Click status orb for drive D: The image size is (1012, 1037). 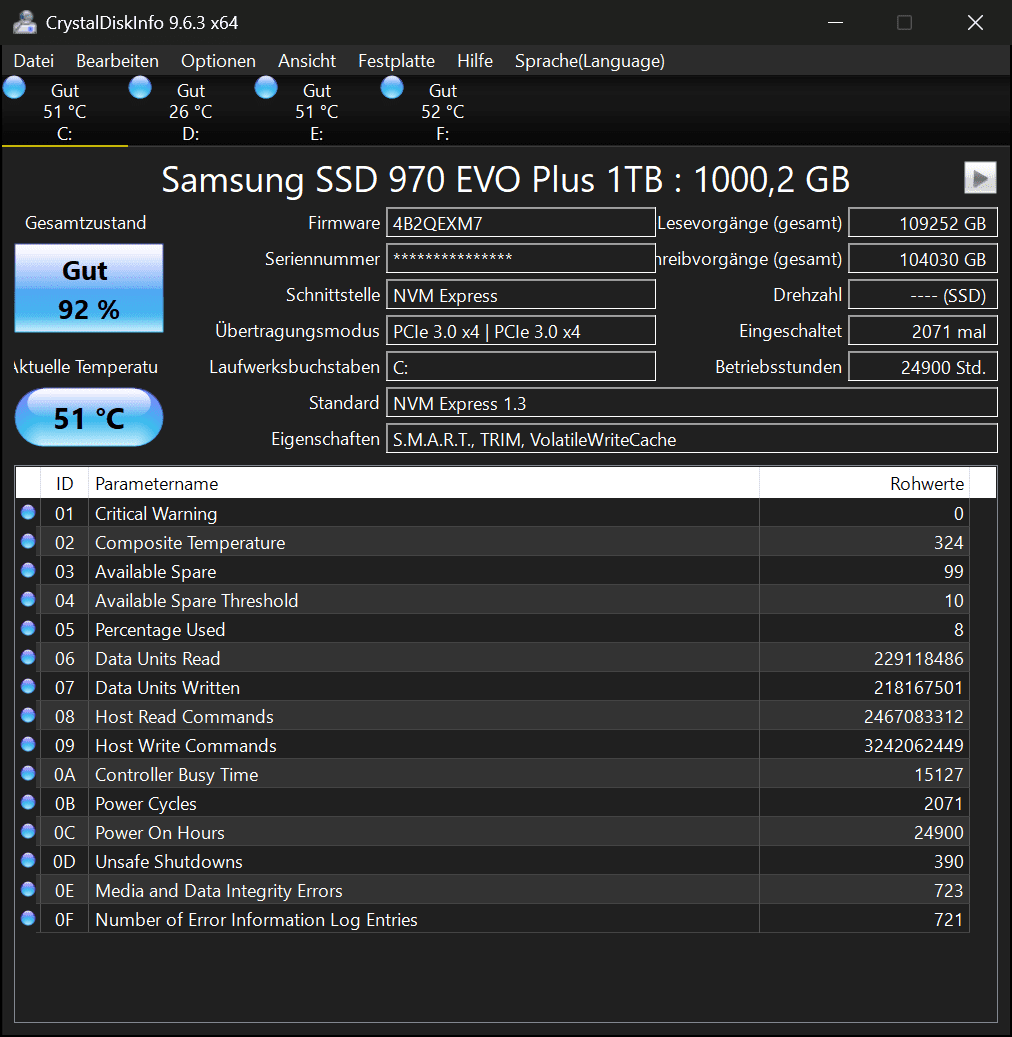(140, 87)
